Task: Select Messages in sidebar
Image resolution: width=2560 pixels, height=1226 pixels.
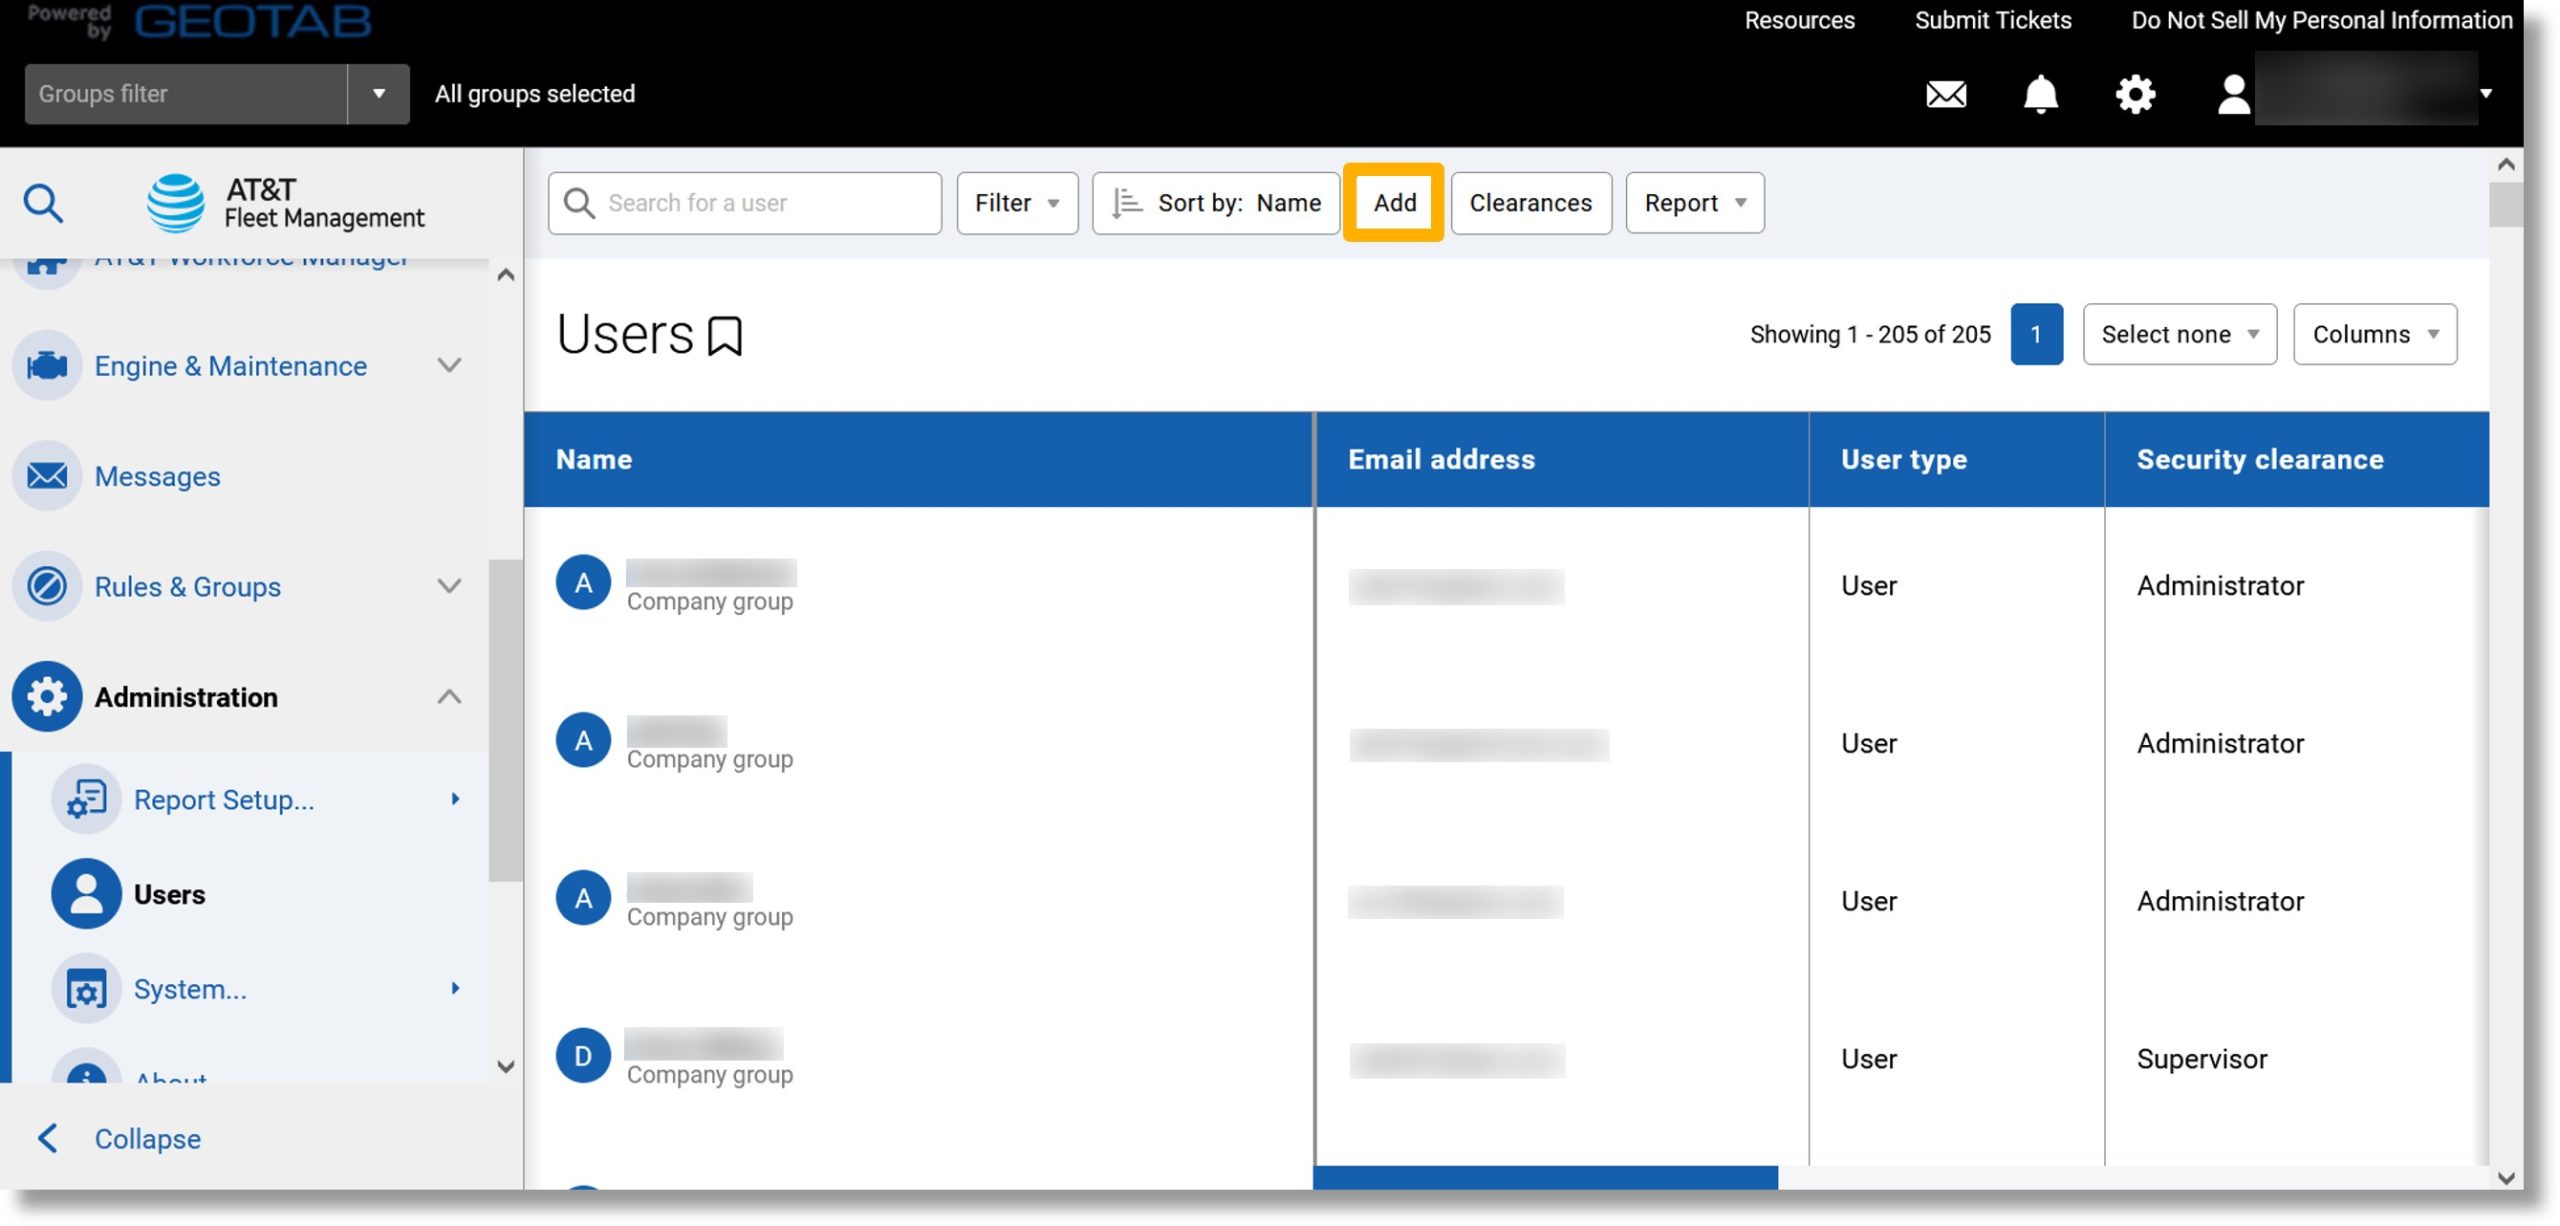Action: point(157,477)
